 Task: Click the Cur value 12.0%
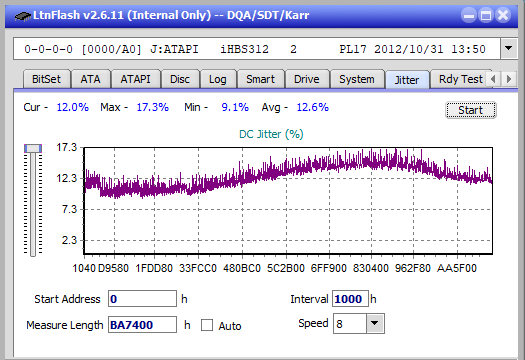tap(73, 107)
